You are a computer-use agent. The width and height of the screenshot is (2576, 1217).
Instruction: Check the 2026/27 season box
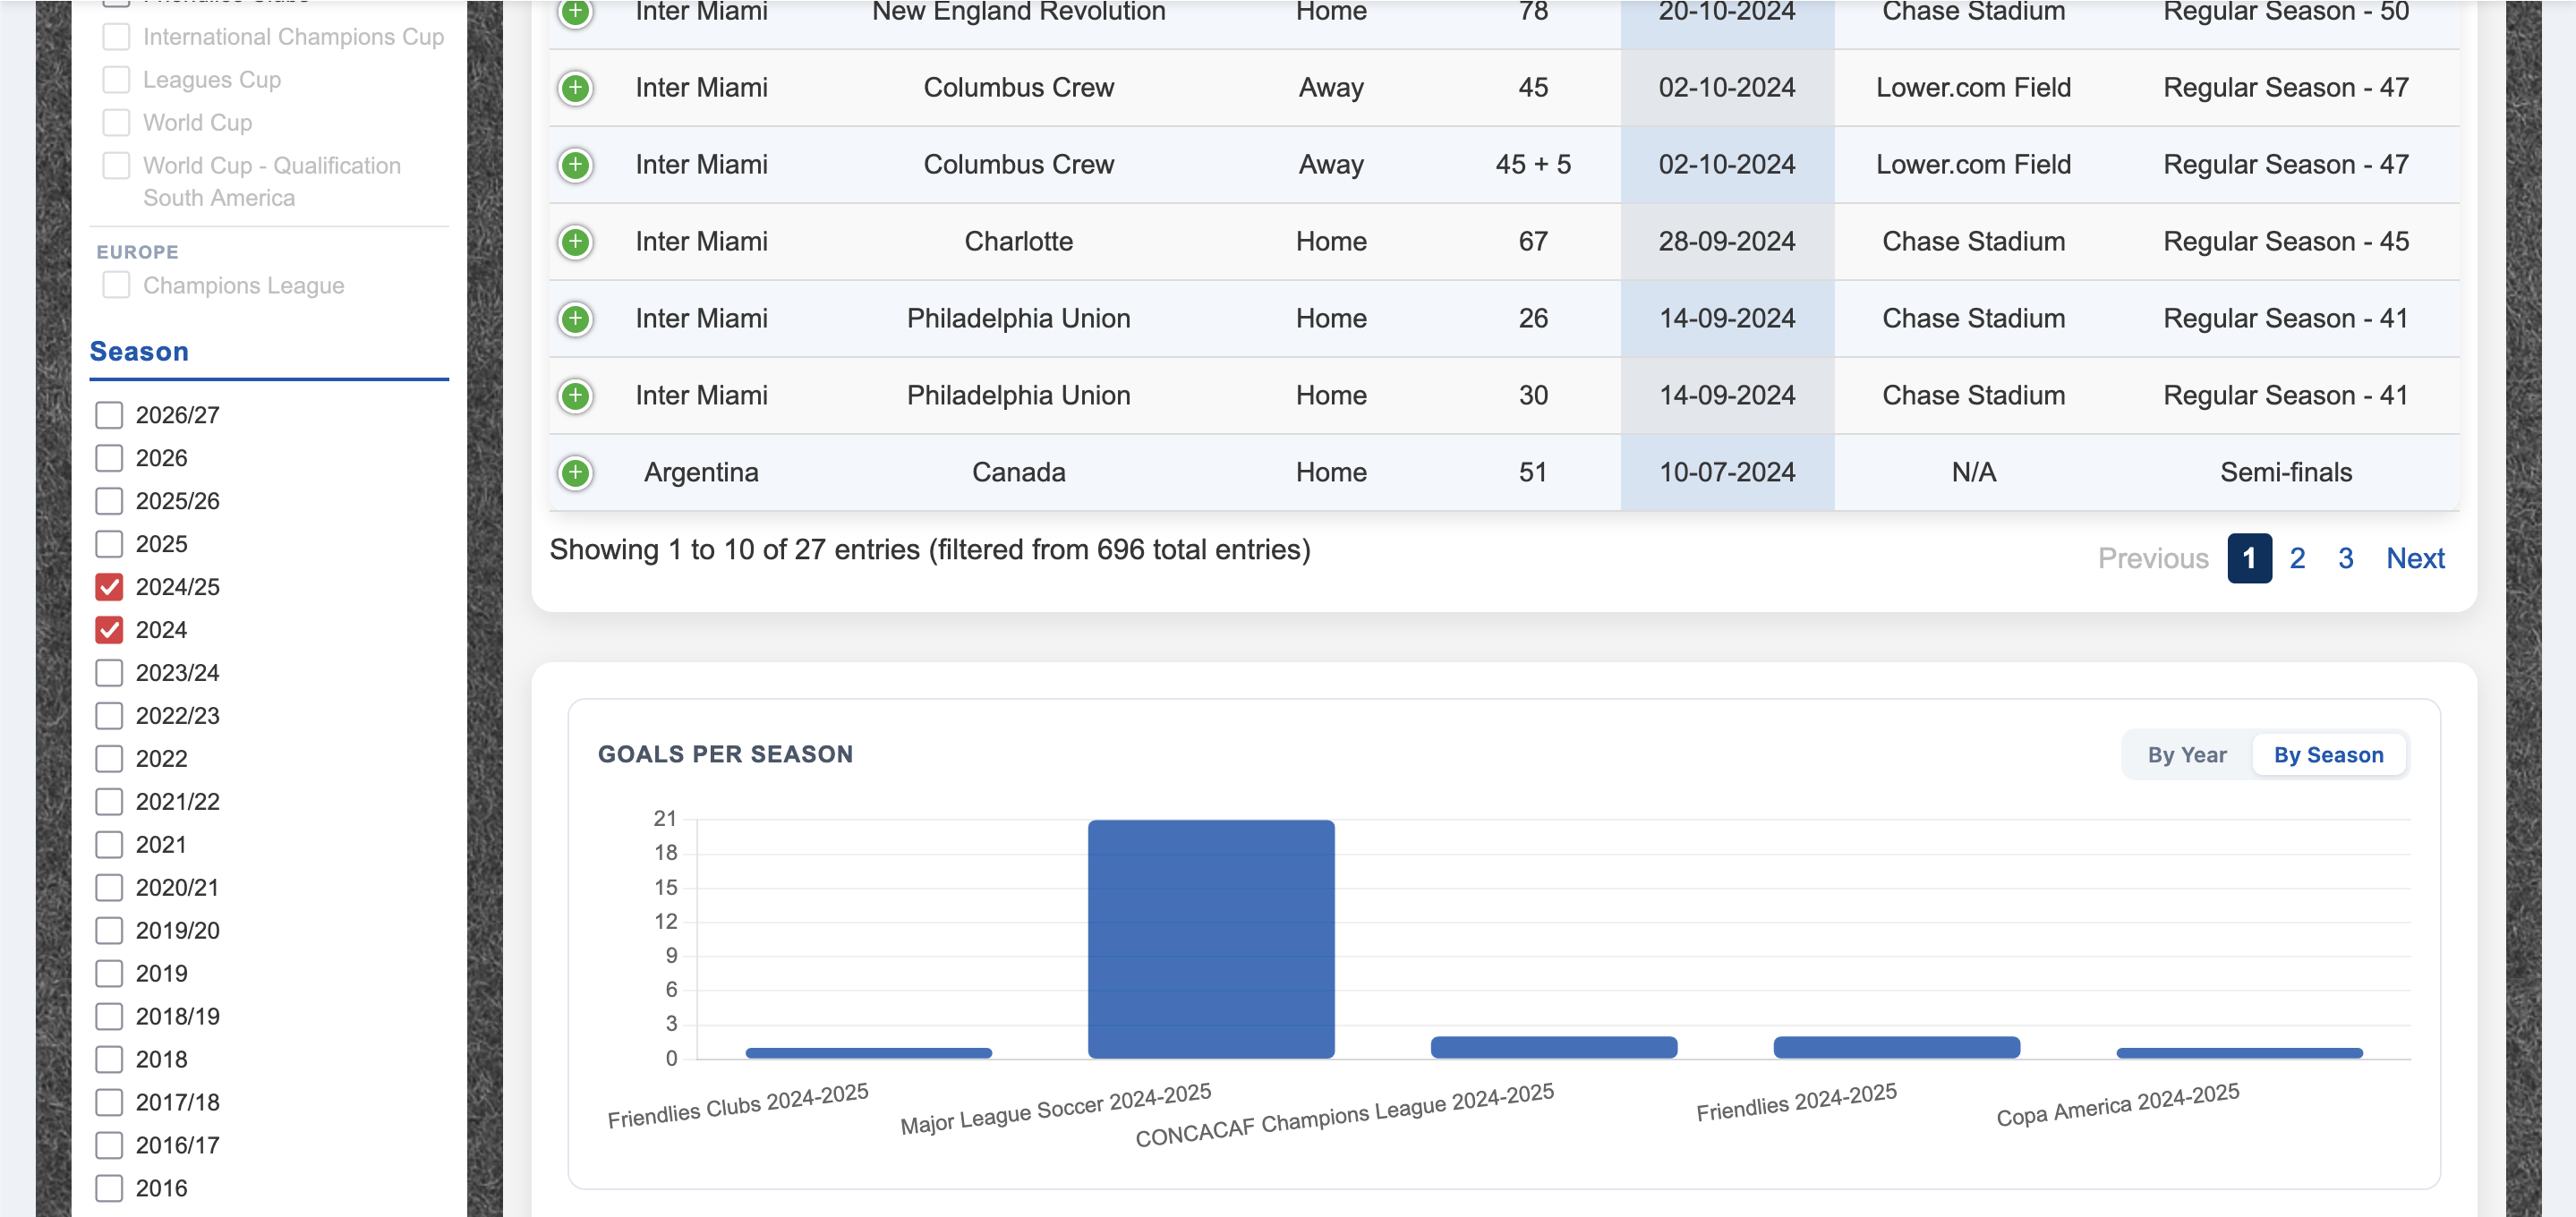(109, 415)
